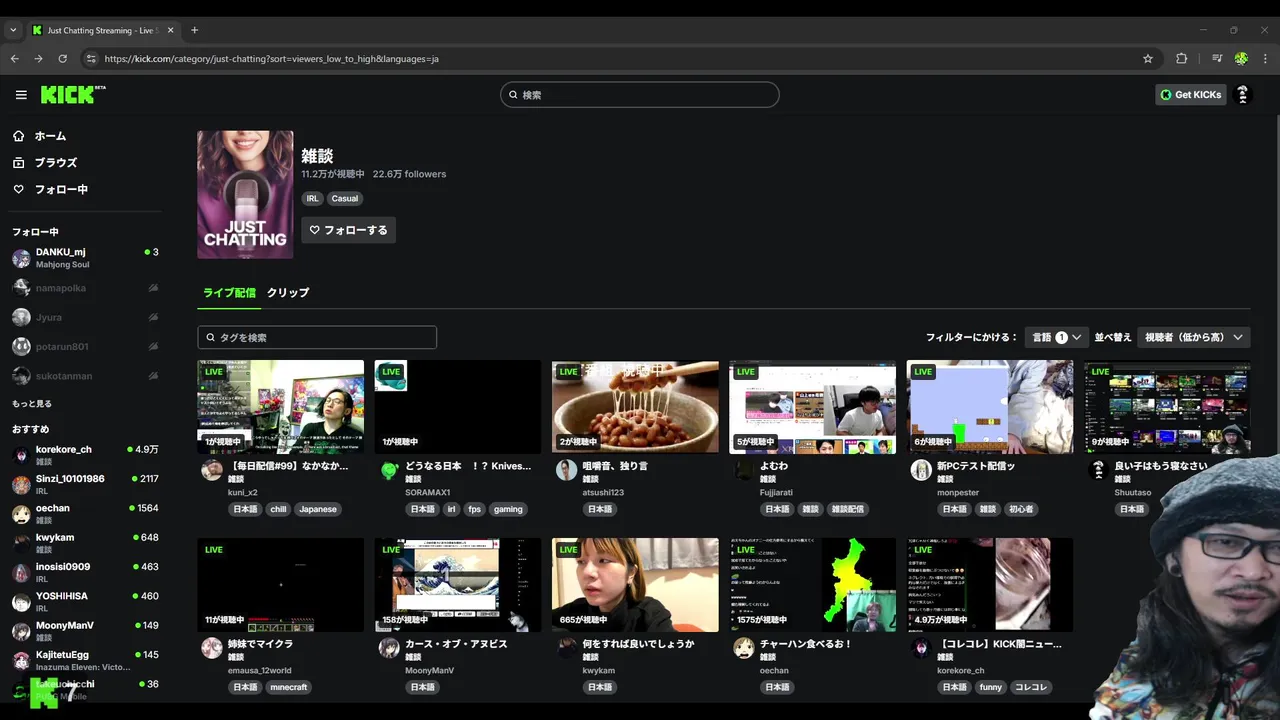Open the emausa_12world Minecraft stream thumbnail
Viewport: 1280px width, 720px height.
pos(281,585)
